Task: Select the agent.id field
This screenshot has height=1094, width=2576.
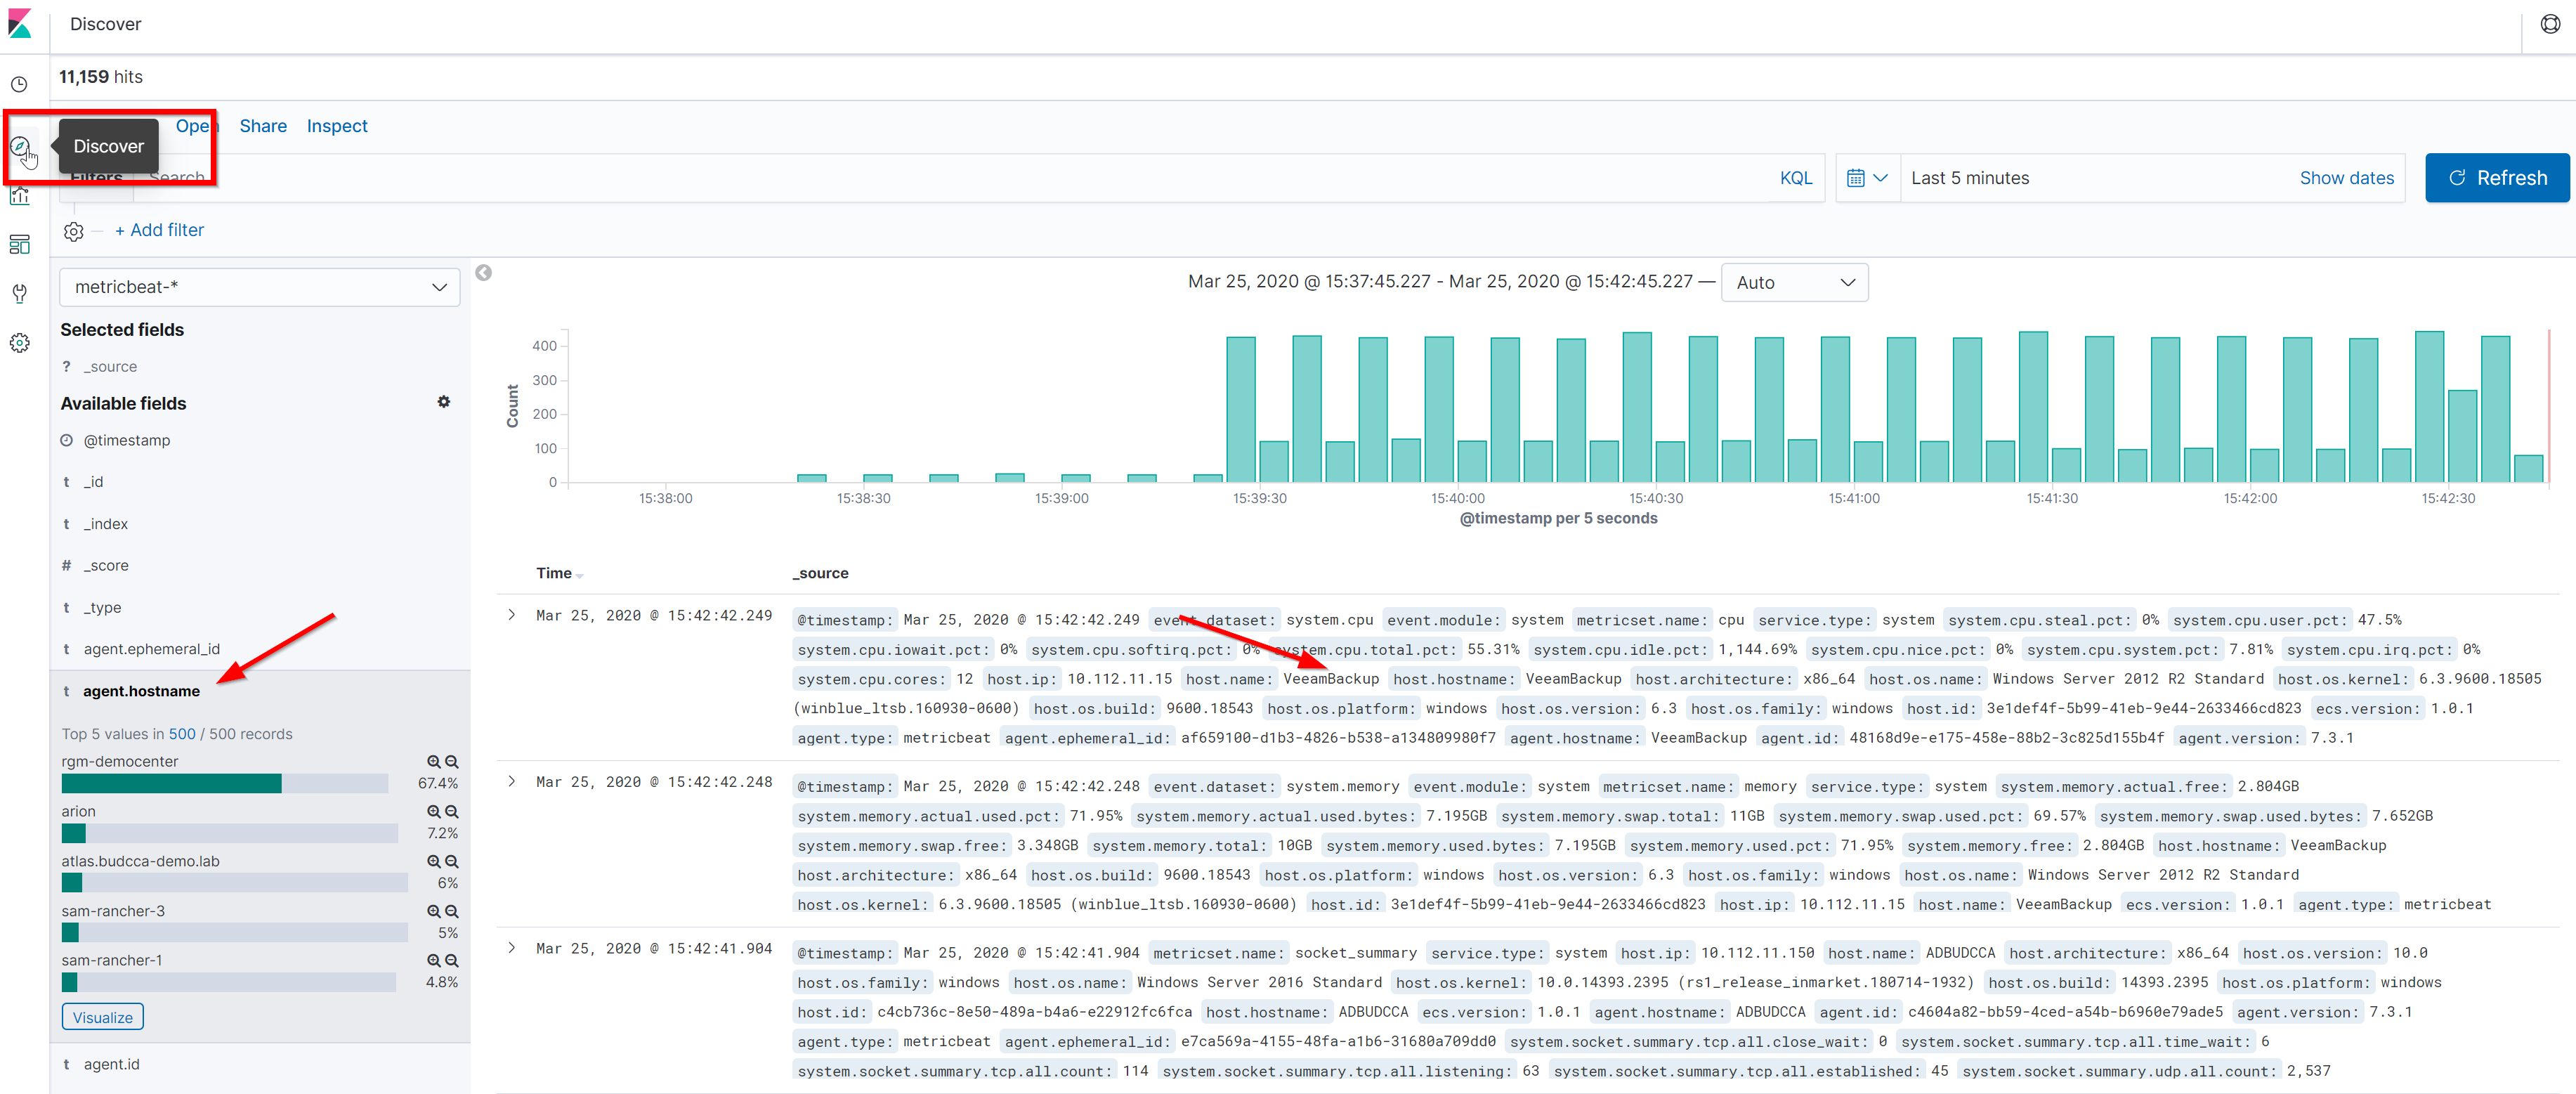Action: coord(111,1065)
